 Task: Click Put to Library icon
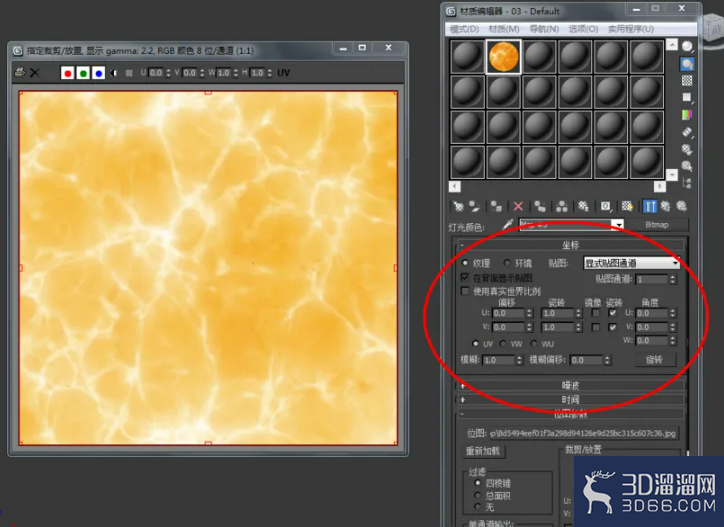tap(584, 206)
